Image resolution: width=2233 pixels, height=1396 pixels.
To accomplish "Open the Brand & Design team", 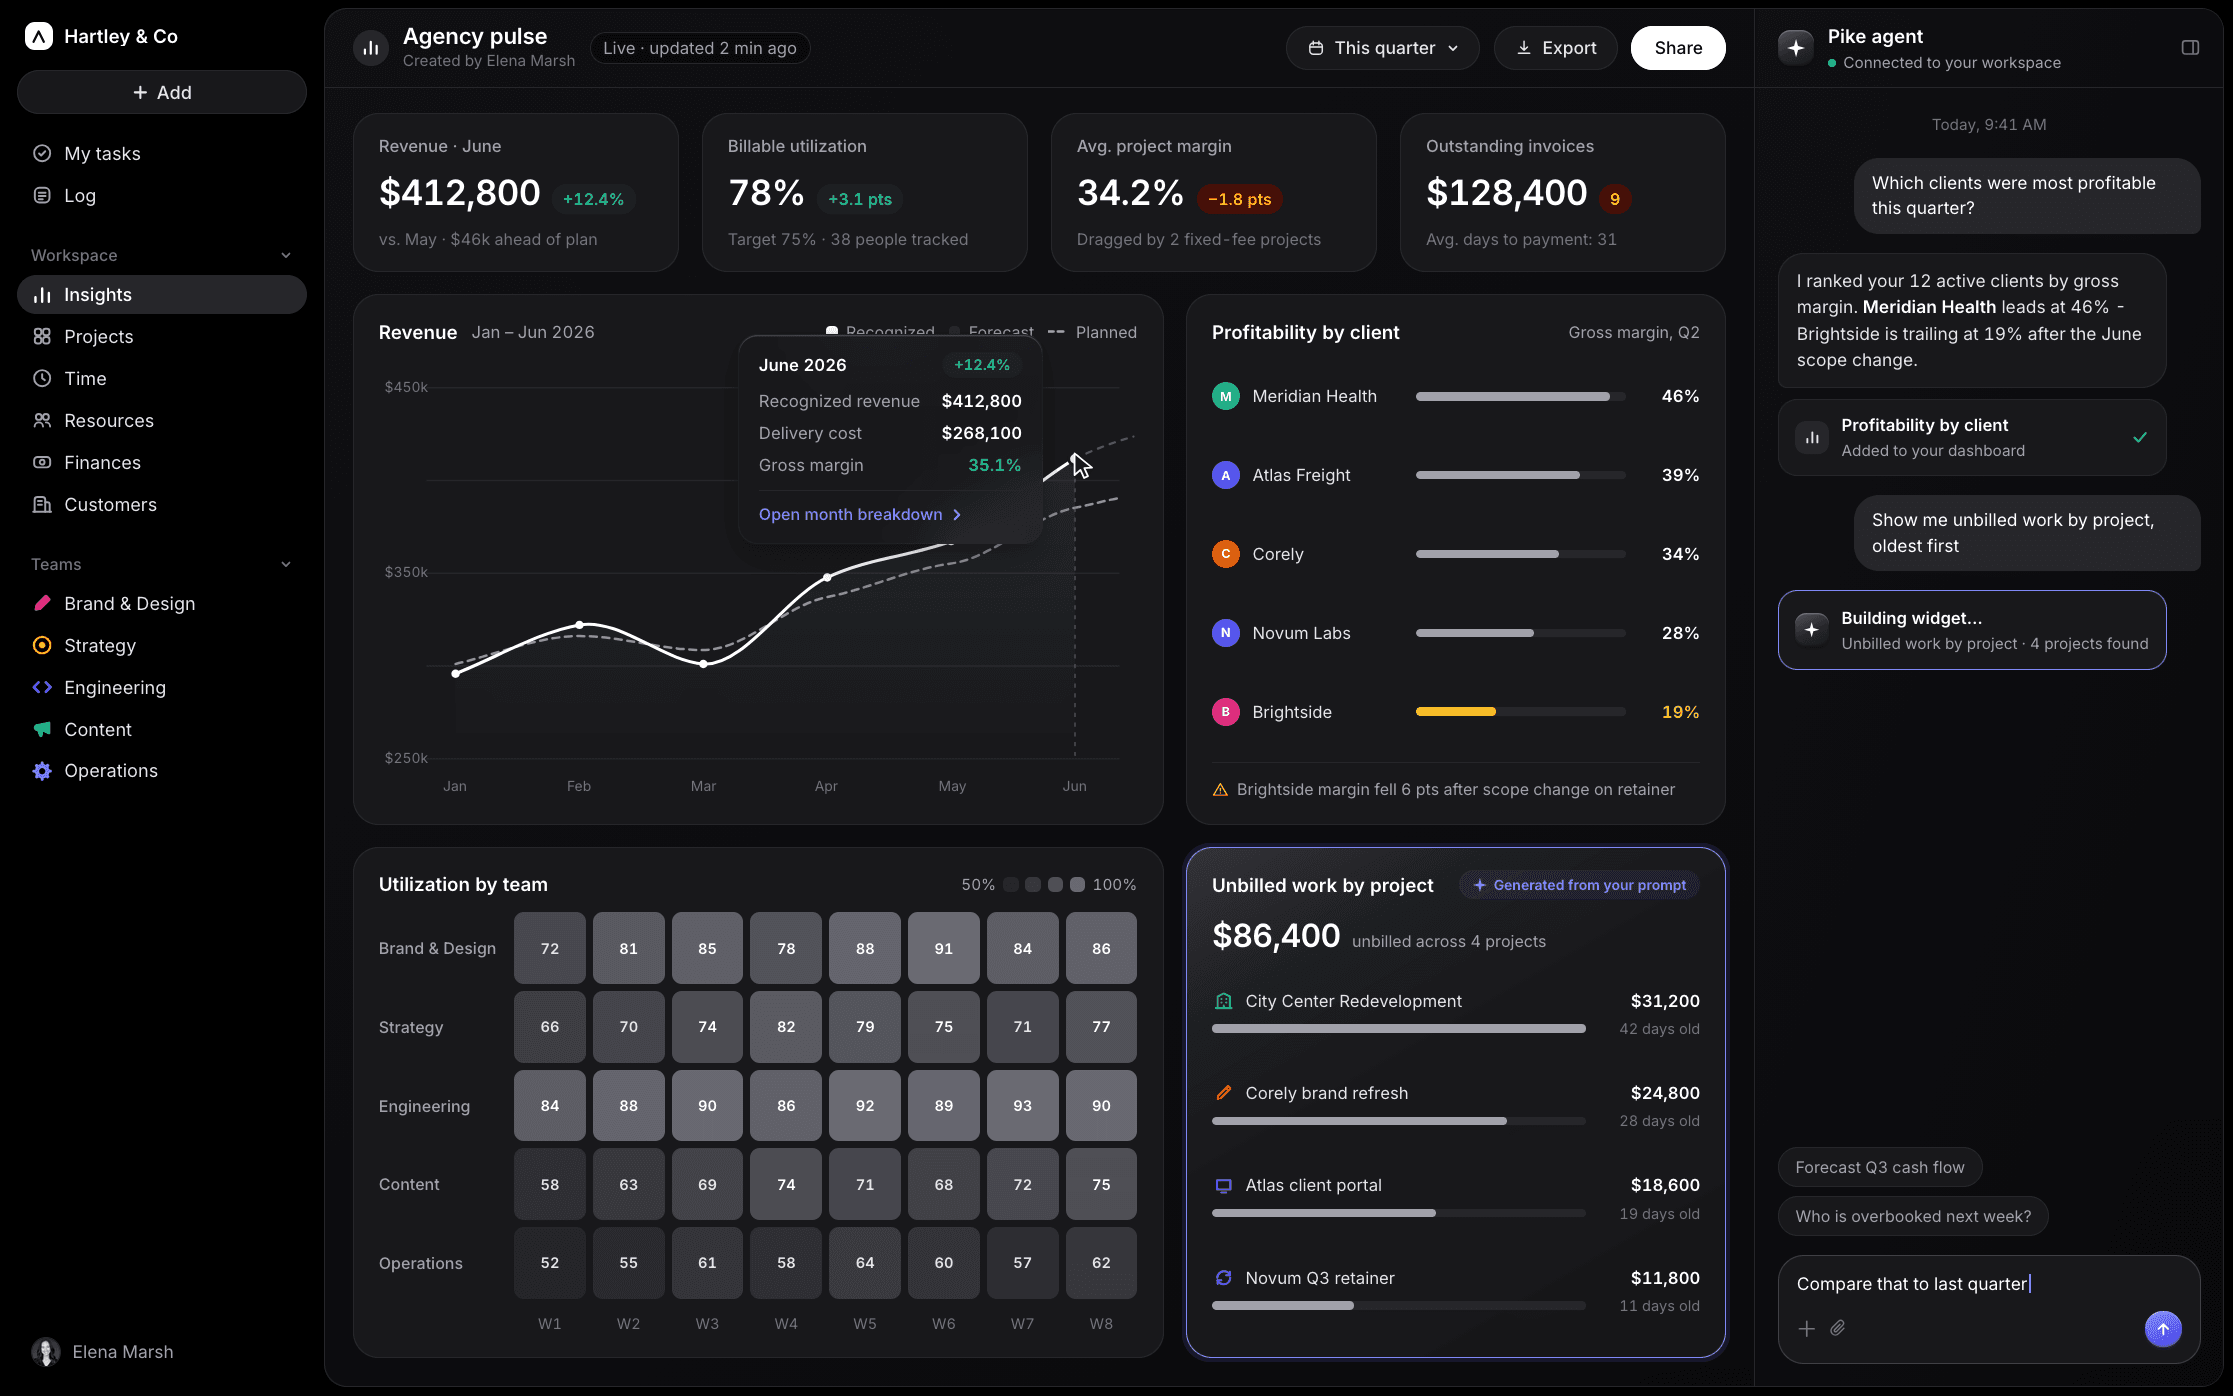I will (x=162, y=603).
